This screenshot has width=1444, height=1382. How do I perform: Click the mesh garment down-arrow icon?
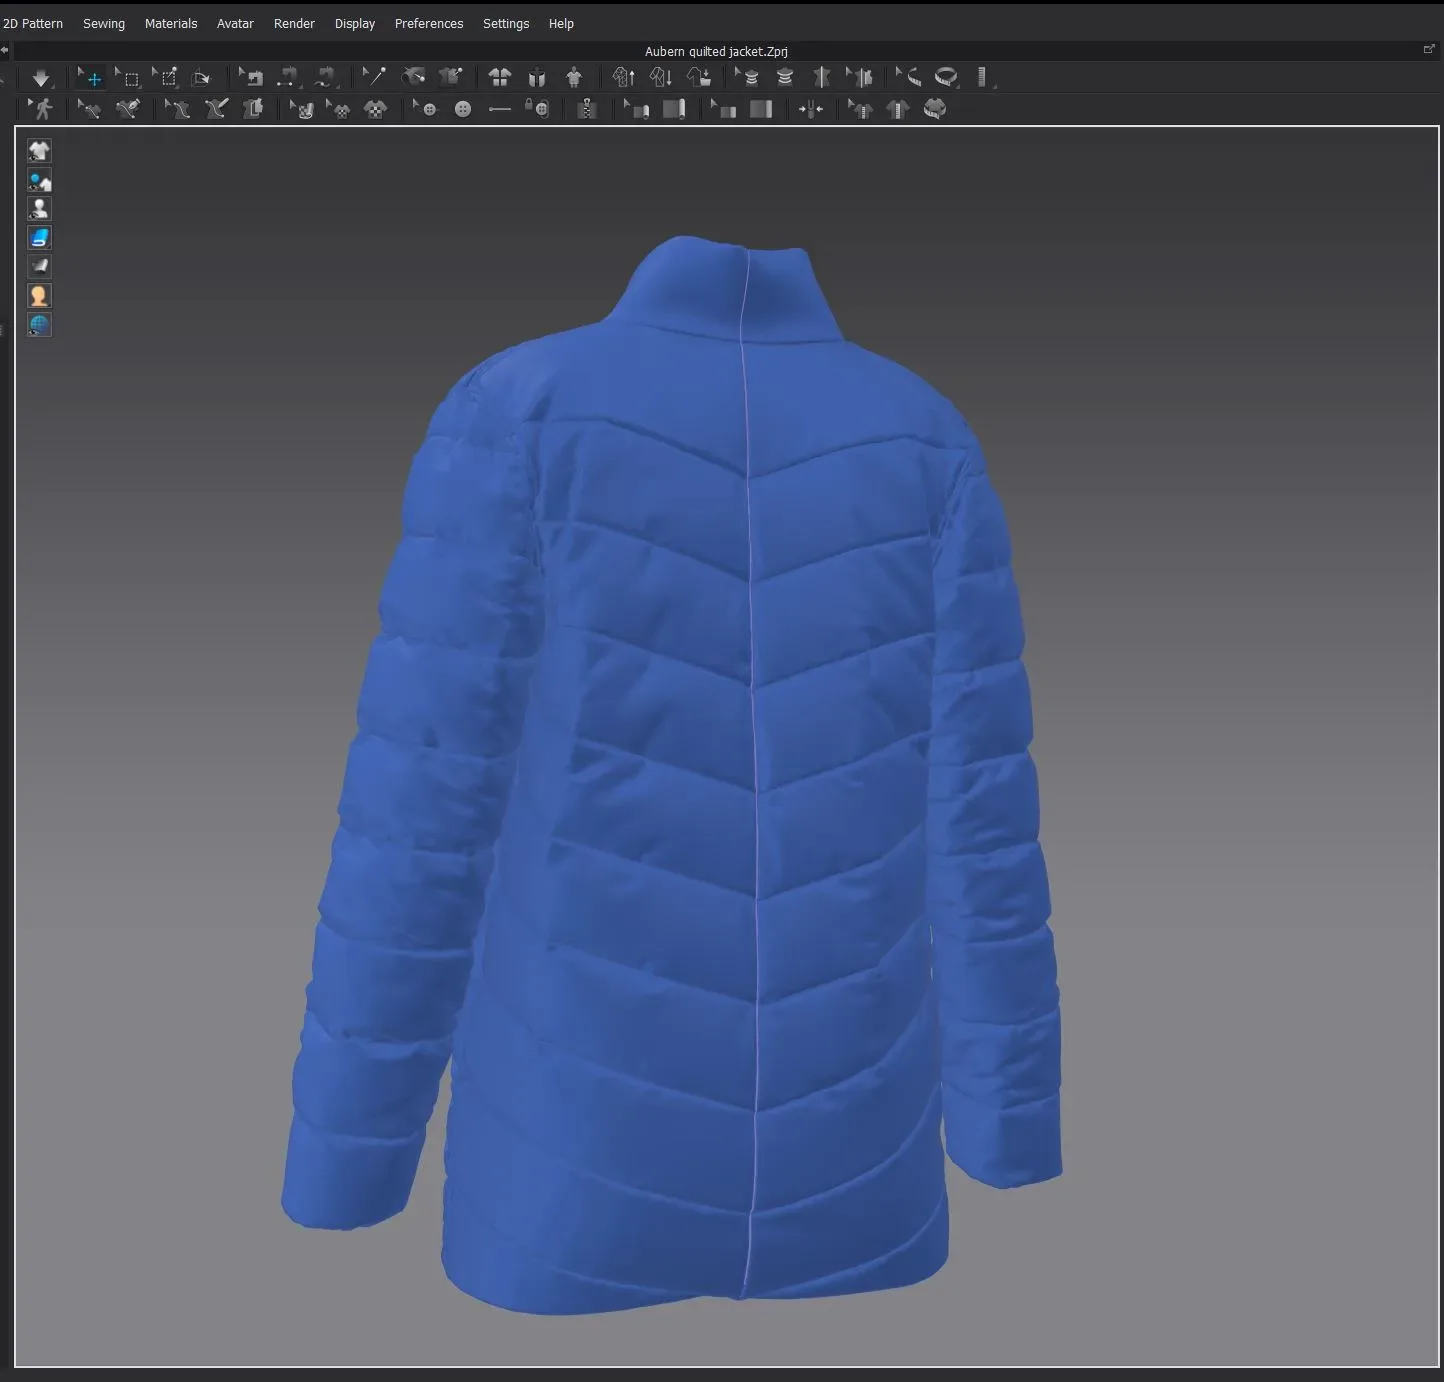click(661, 77)
